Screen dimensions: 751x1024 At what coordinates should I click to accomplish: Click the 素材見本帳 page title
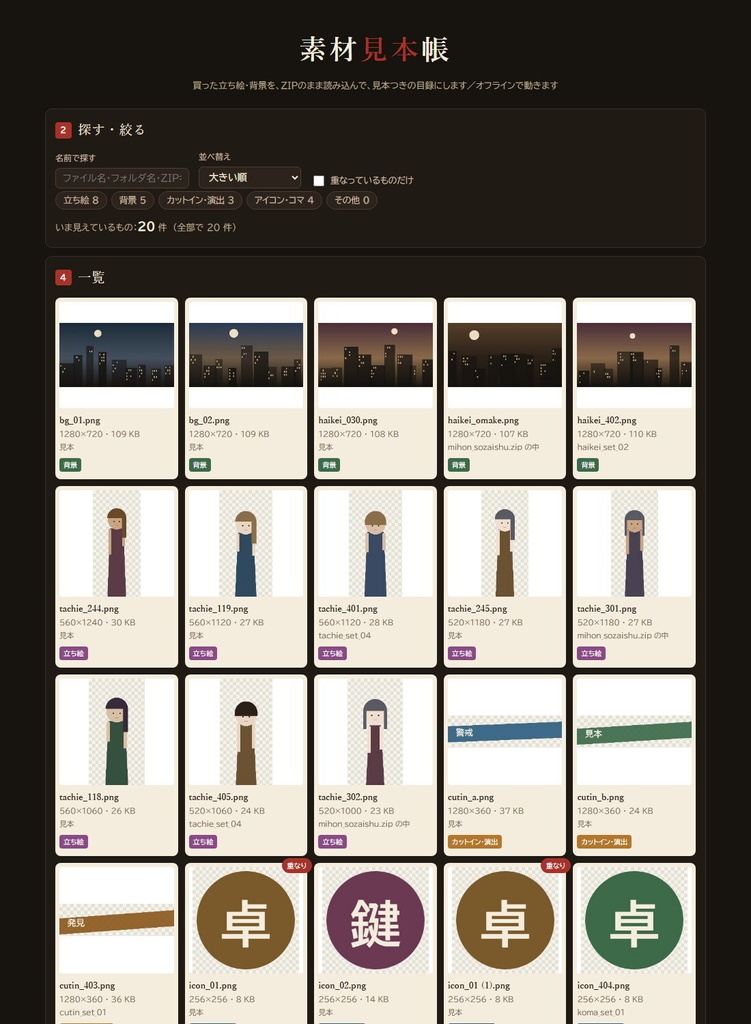[375, 50]
